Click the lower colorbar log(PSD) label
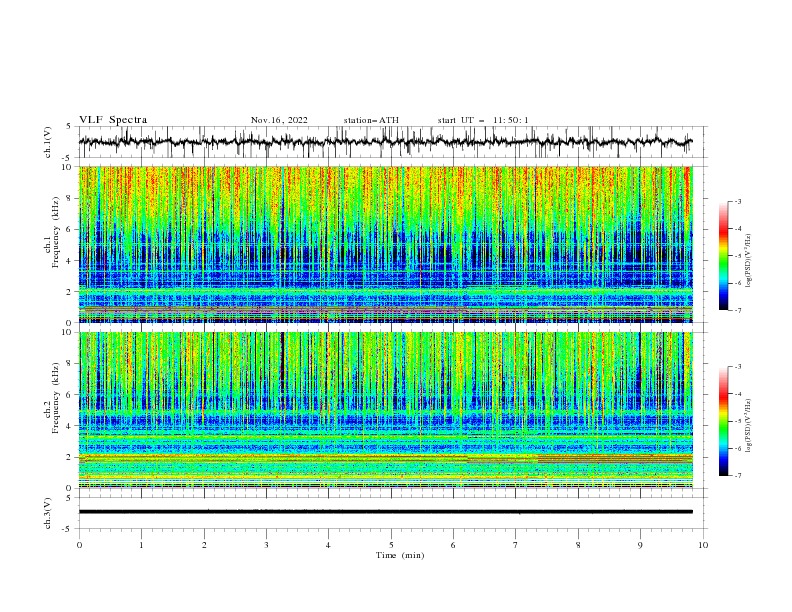The width and height of the screenshot is (792, 612). (x=750, y=426)
